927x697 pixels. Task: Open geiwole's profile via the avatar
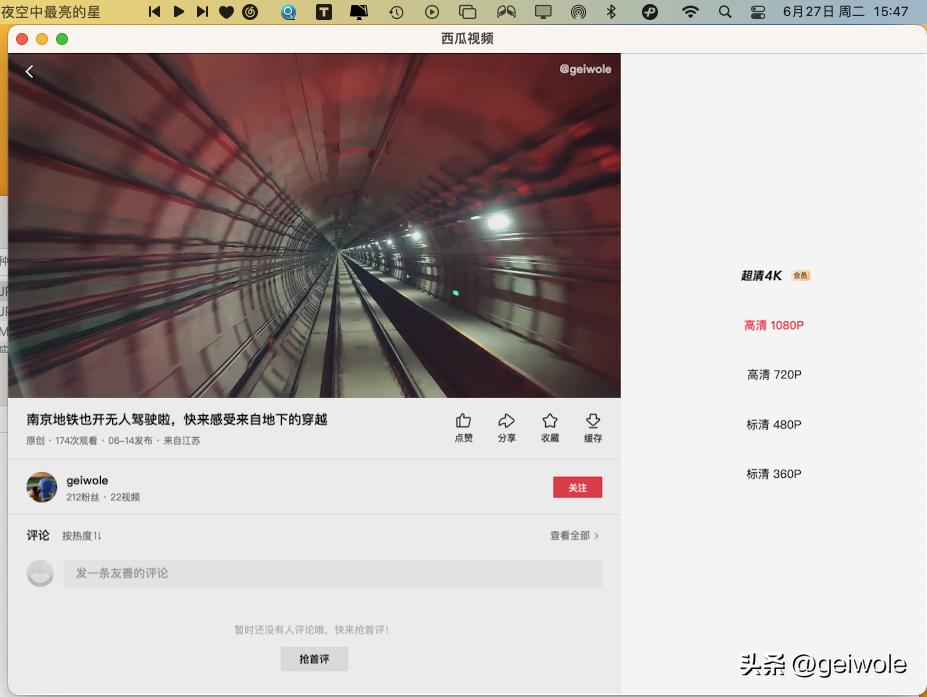(x=41, y=487)
